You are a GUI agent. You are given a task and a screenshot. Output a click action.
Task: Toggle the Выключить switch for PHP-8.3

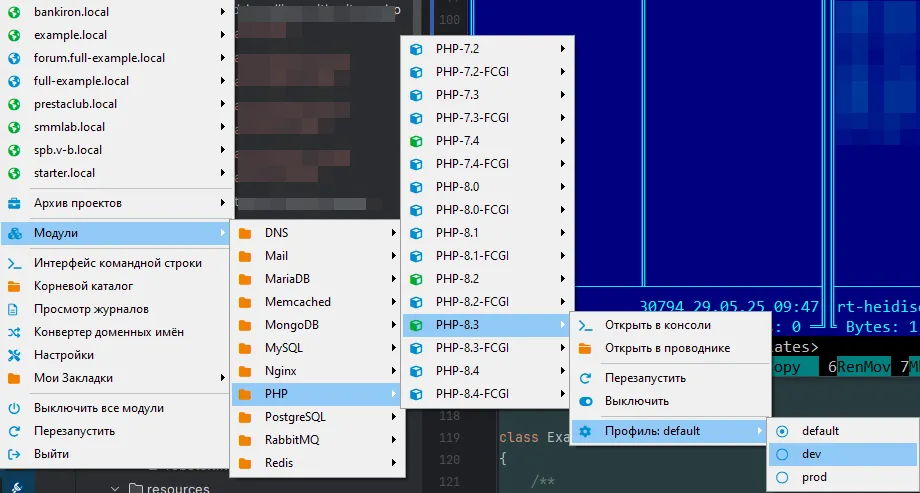[x=586, y=401]
